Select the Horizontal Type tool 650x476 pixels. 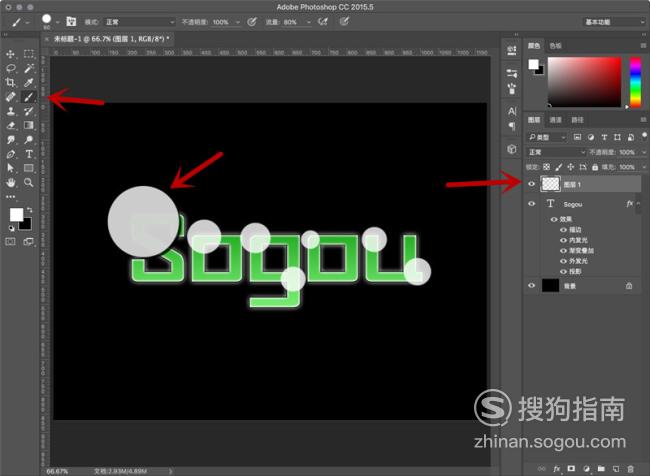pyautogui.click(x=29, y=154)
